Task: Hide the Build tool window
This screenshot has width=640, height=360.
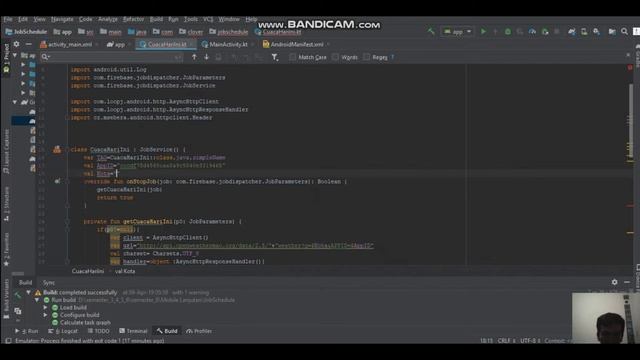Action: tap(627, 282)
